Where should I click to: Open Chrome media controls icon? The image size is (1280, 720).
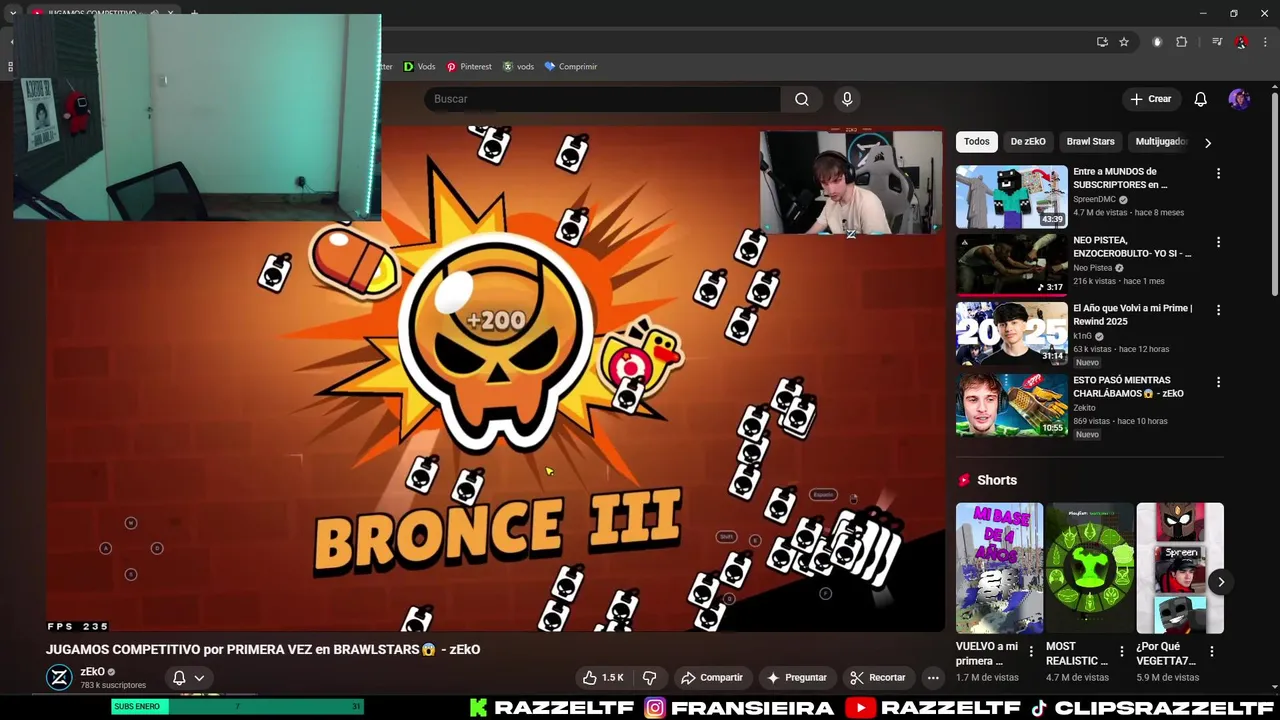[1217, 42]
